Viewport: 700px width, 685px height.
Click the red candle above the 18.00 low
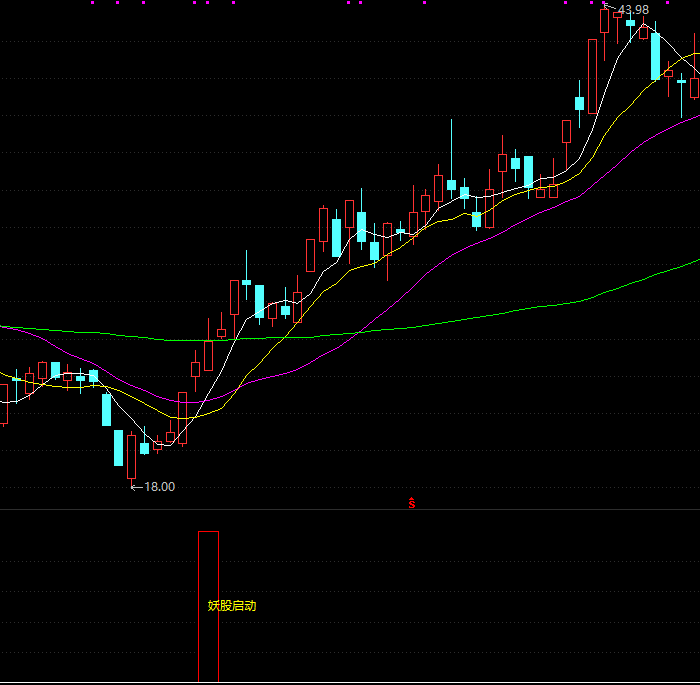131,457
